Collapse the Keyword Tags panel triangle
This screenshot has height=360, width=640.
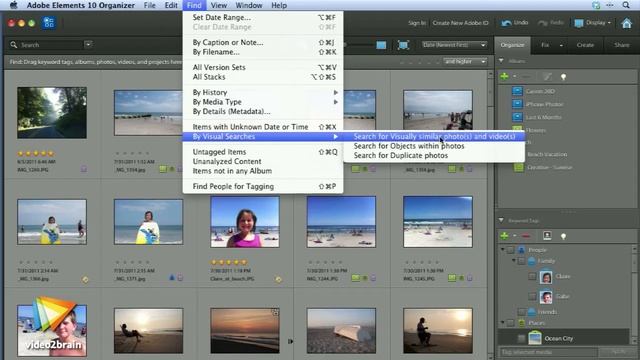(x=501, y=220)
